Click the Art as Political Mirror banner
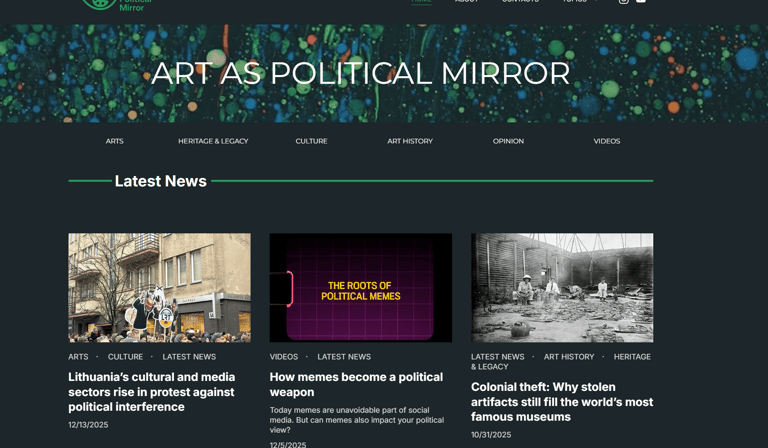The width and height of the screenshot is (768, 448). pyautogui.click(x=384, y=73)
